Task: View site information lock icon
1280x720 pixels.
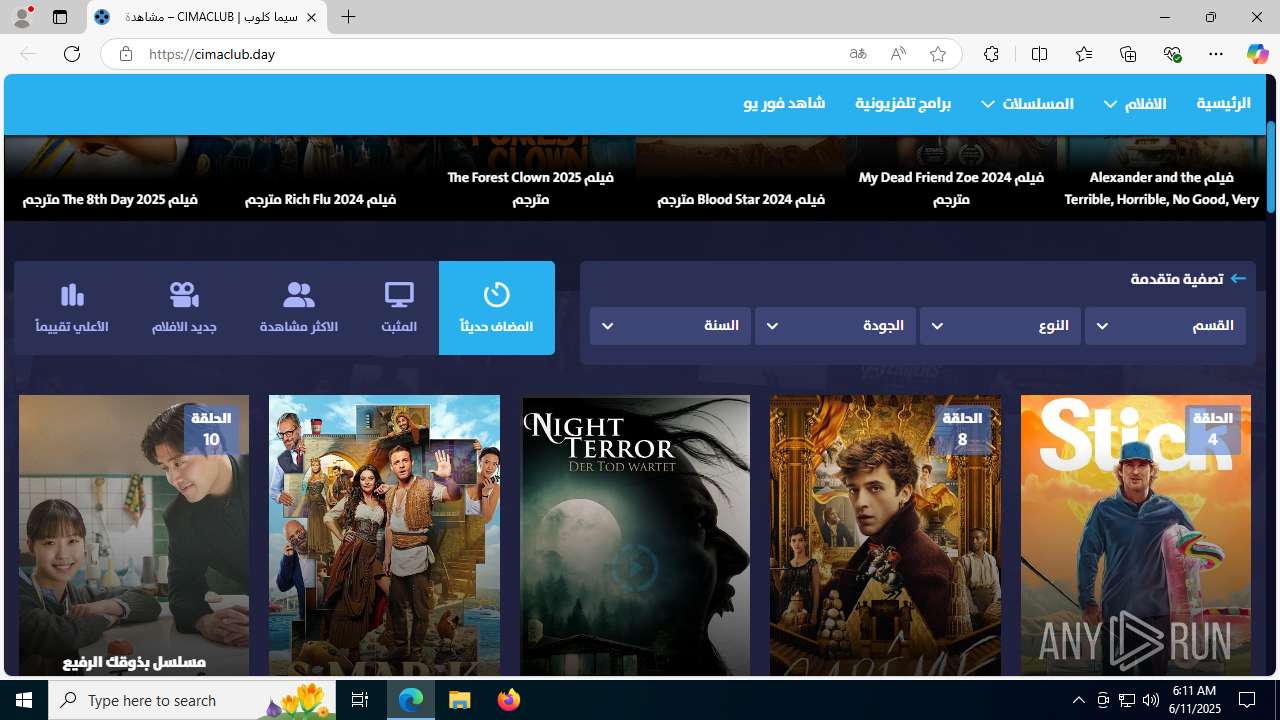Action: point(125,54)
